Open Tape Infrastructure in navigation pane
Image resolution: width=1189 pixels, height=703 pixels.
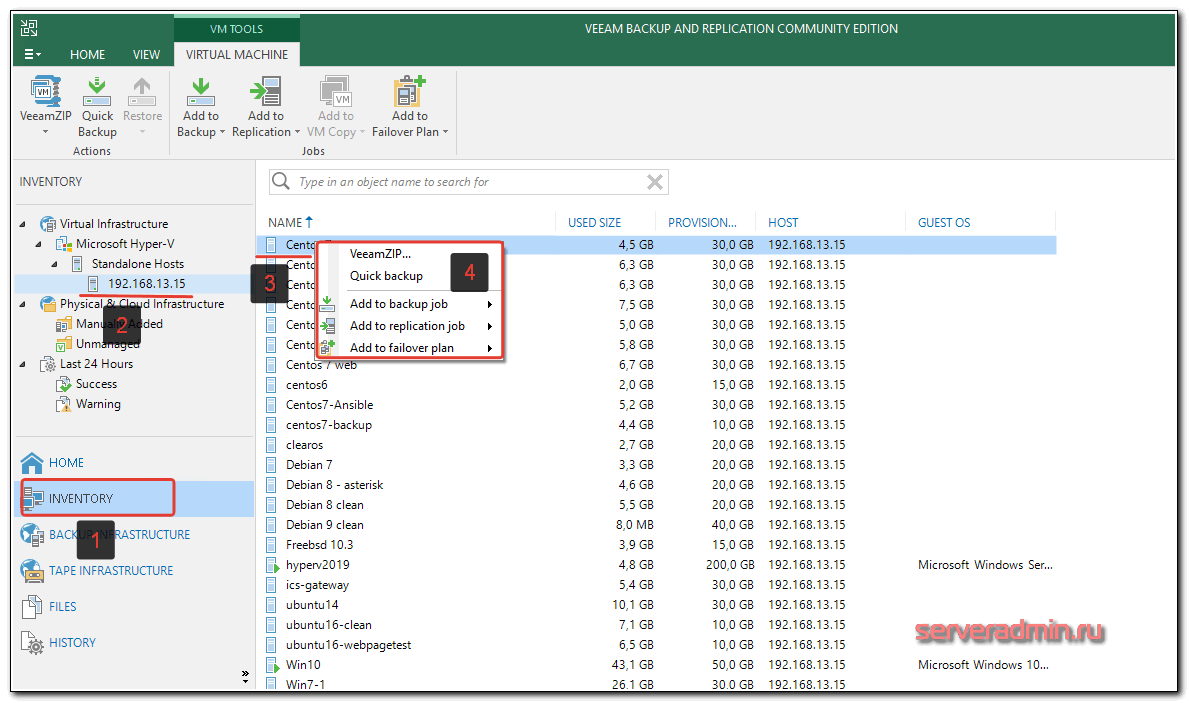110,571
